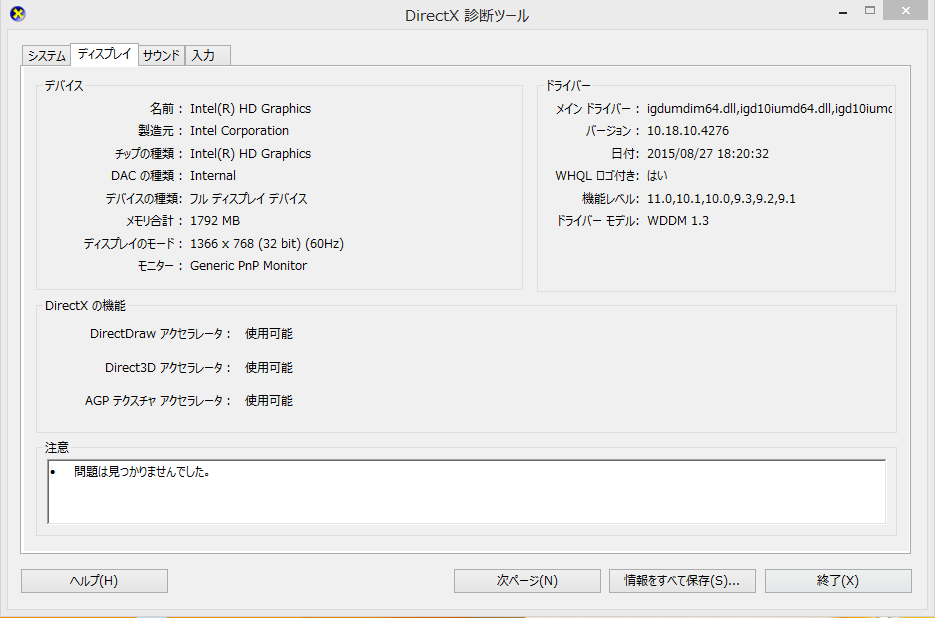Click device type value フル ディスプレイ デバイス

248,198
